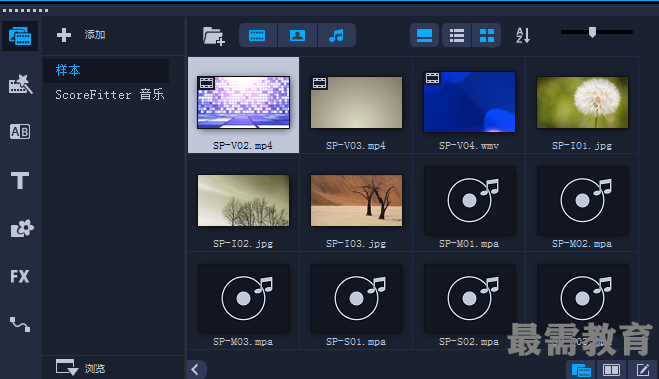Click the SP-S01.mpa file name
This screenshot has width=659, height=379.
click(x=356, y=342)
